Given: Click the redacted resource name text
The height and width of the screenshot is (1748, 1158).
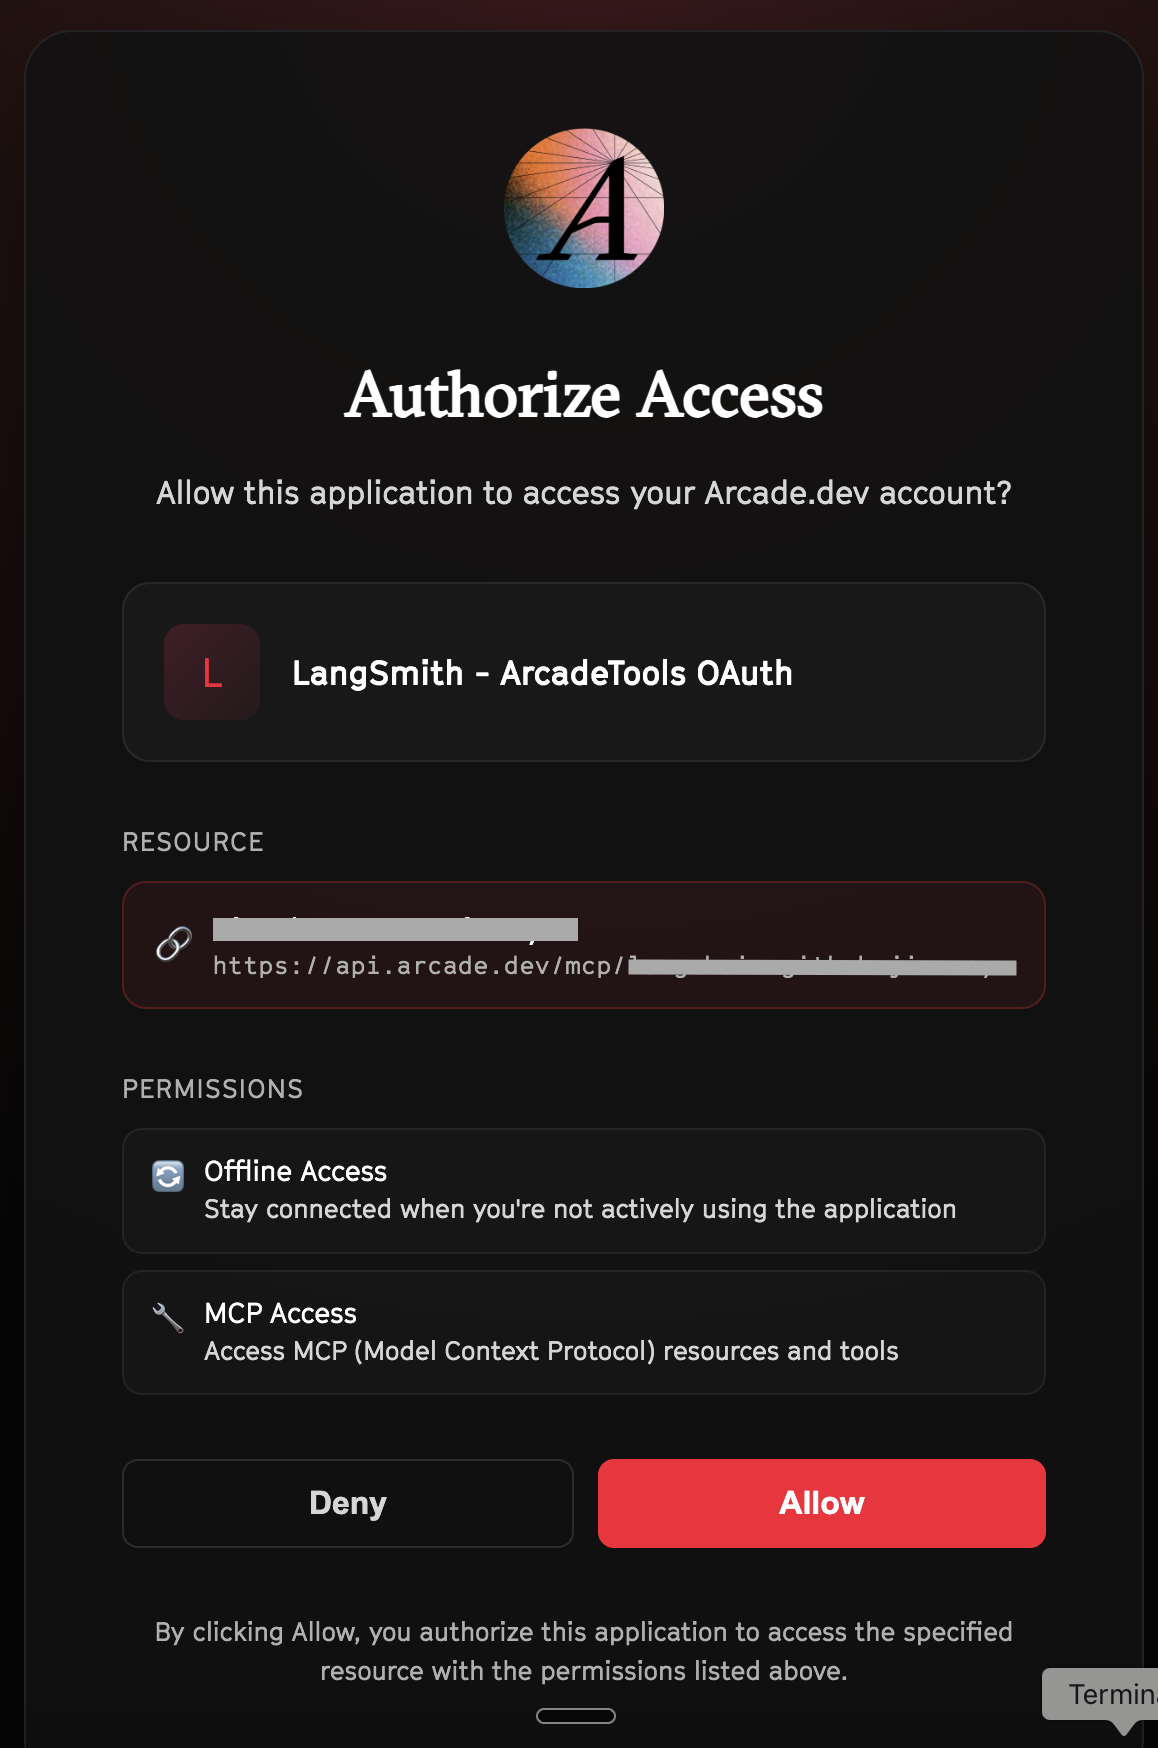Looking at the screenshot, I should 394,929.
